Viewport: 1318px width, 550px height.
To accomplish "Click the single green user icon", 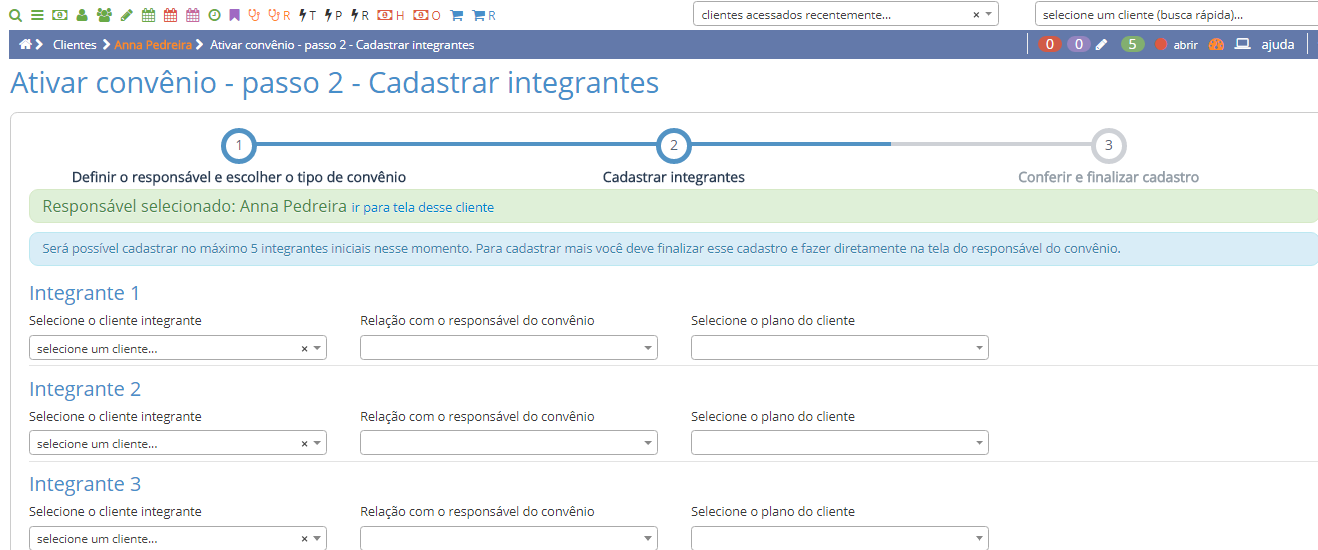I will point(82,16).
